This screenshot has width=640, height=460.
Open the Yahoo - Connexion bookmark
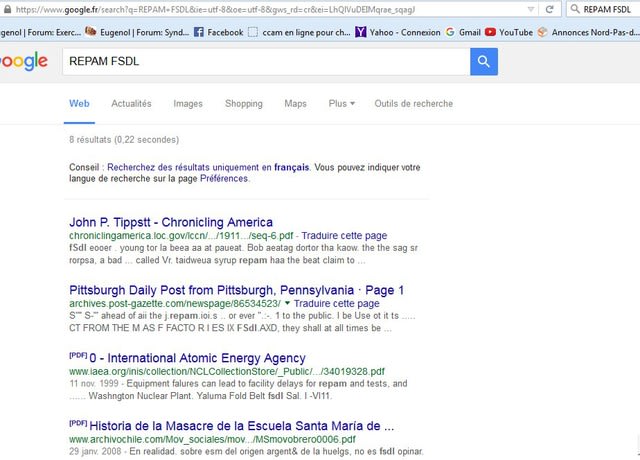[396, 32]
